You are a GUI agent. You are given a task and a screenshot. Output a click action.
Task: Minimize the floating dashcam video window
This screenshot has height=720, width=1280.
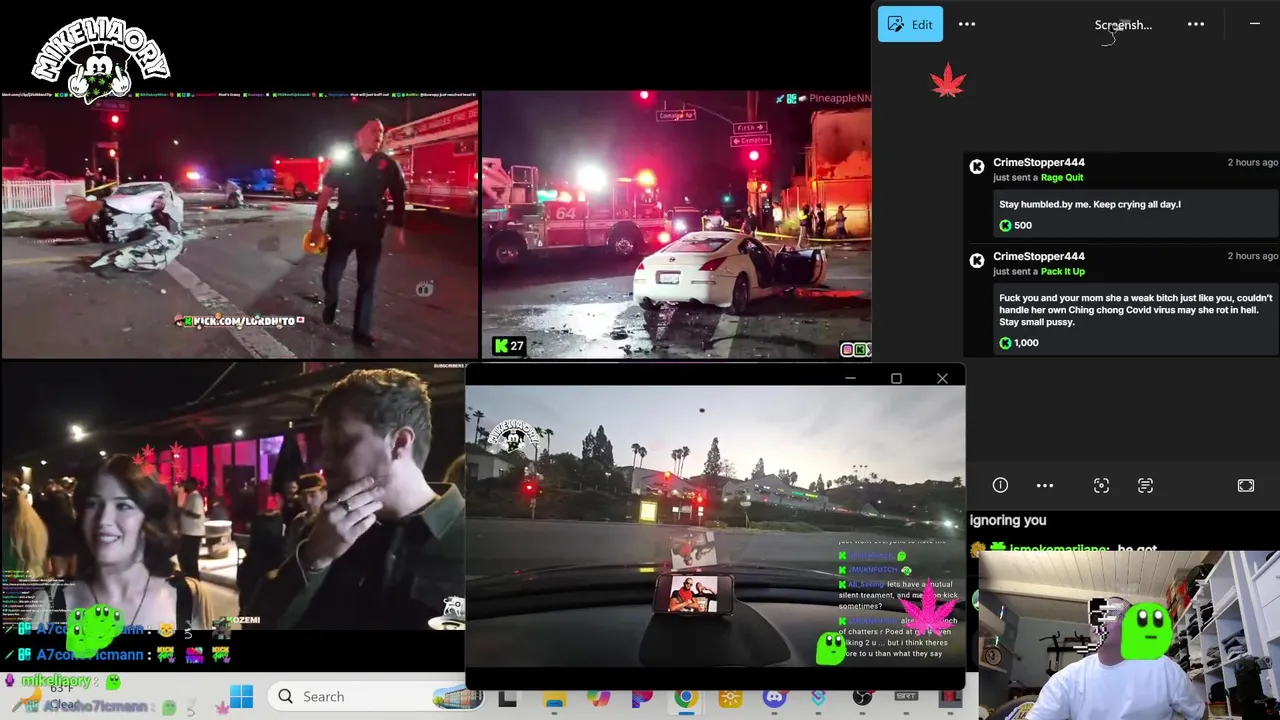pyautogui.click(x=850, y=378)
